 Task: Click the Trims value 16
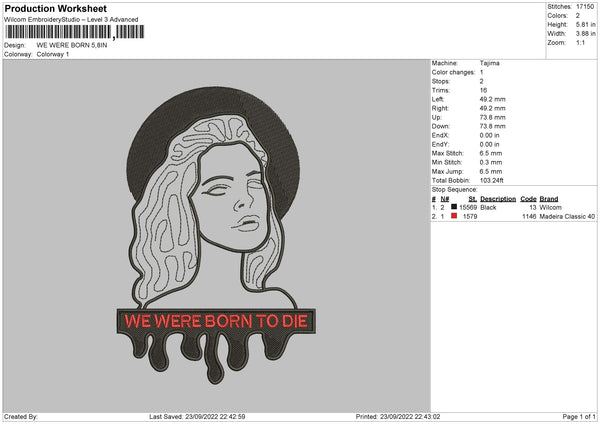pyautogui.click(x=483, y=90)
